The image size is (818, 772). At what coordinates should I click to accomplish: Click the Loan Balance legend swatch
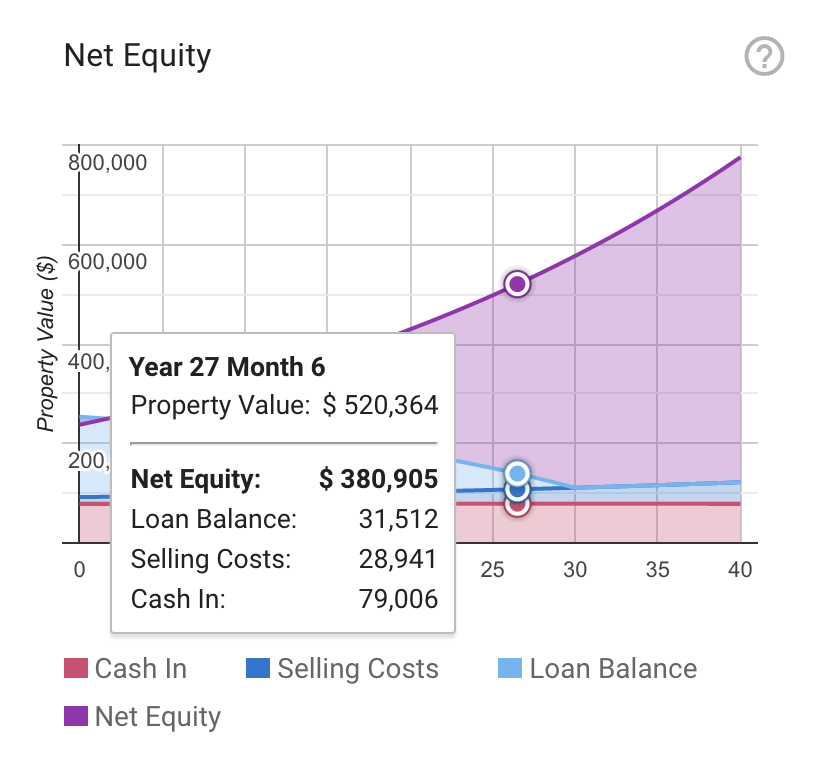(510, 668)
